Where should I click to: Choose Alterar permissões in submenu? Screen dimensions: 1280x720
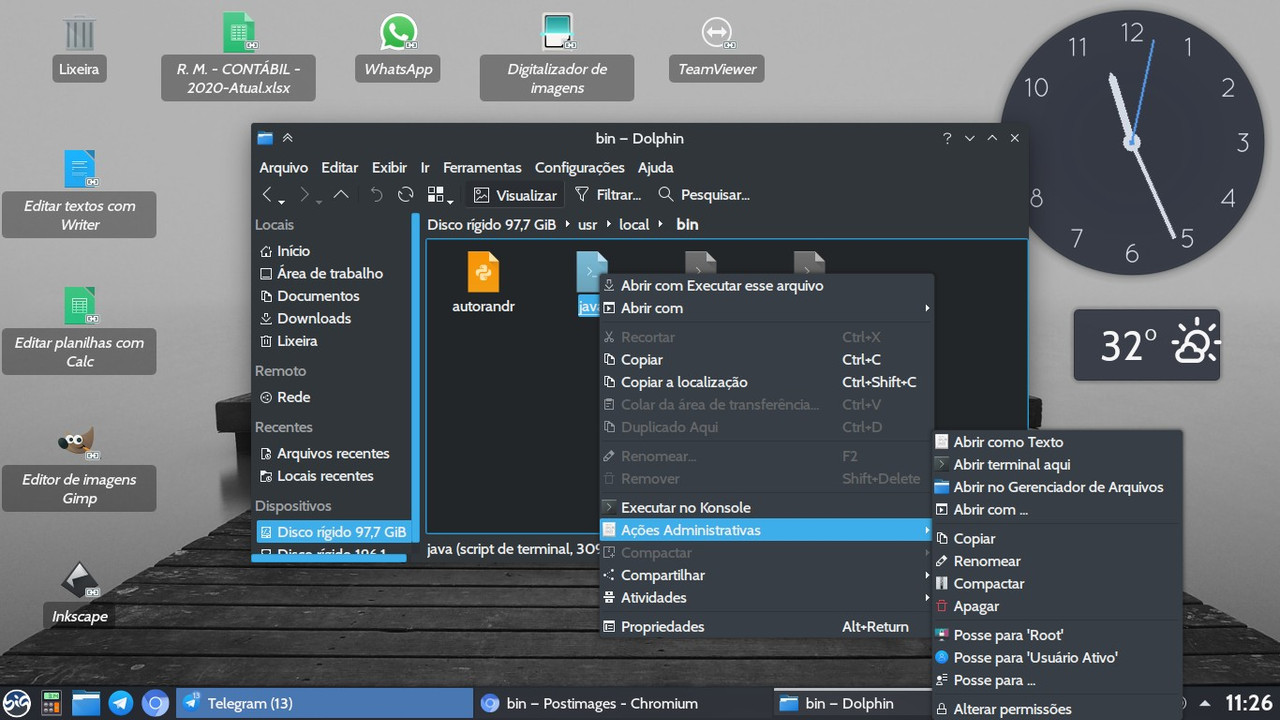1057,709
